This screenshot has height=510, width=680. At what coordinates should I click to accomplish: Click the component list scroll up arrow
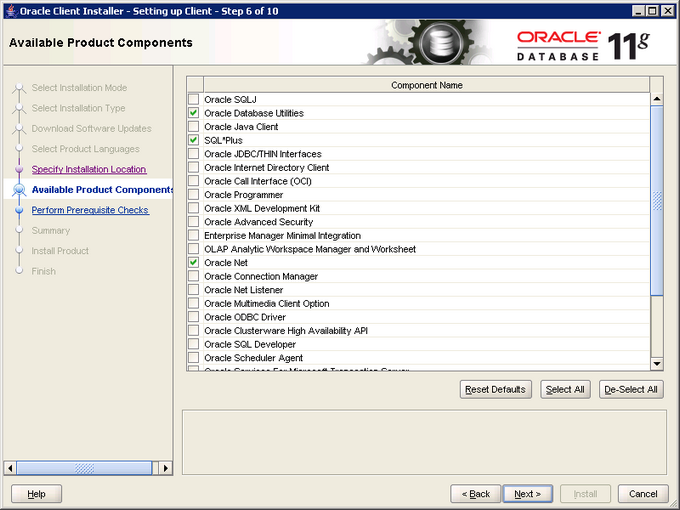[657, 99]
